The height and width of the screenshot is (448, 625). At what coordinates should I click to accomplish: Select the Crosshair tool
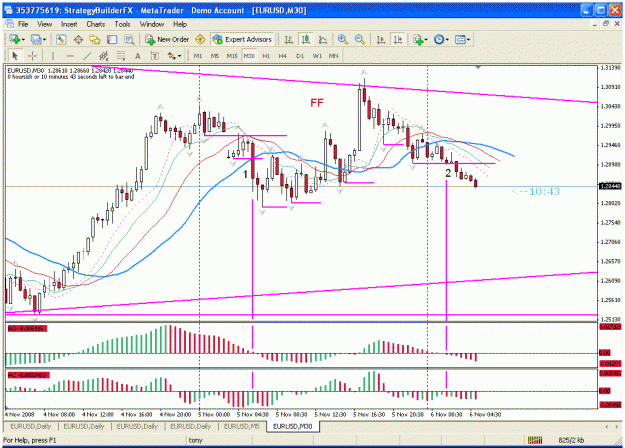[x=32, y=56]
